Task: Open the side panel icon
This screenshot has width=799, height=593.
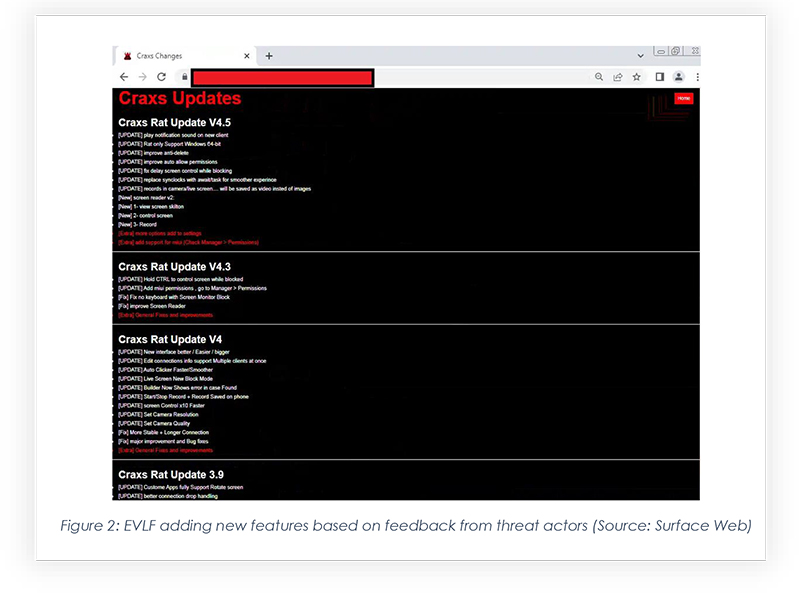Action: pos(659,77)
